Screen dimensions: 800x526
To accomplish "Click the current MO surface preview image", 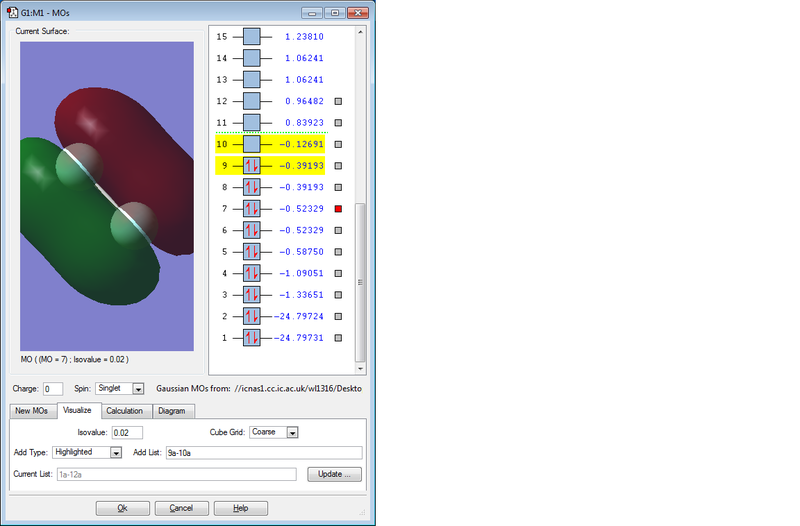I will tap(107, 196).
